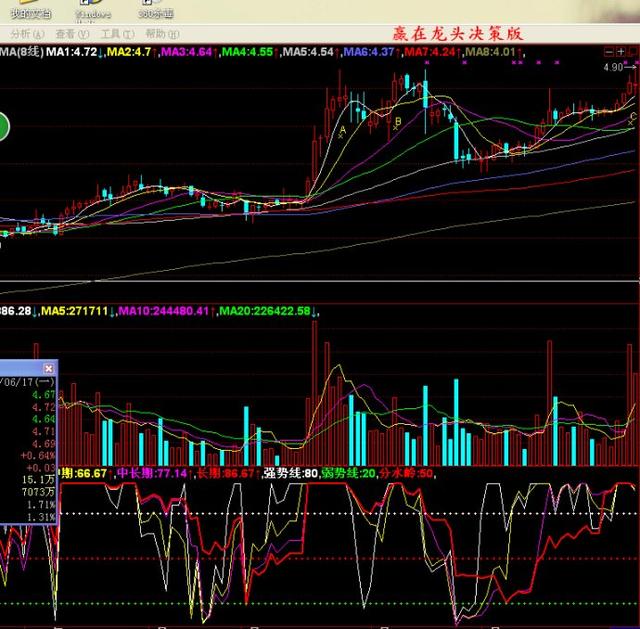Click the square icon right of plus
The height and width of the screenshot is (629, 640).
[633, 52]
